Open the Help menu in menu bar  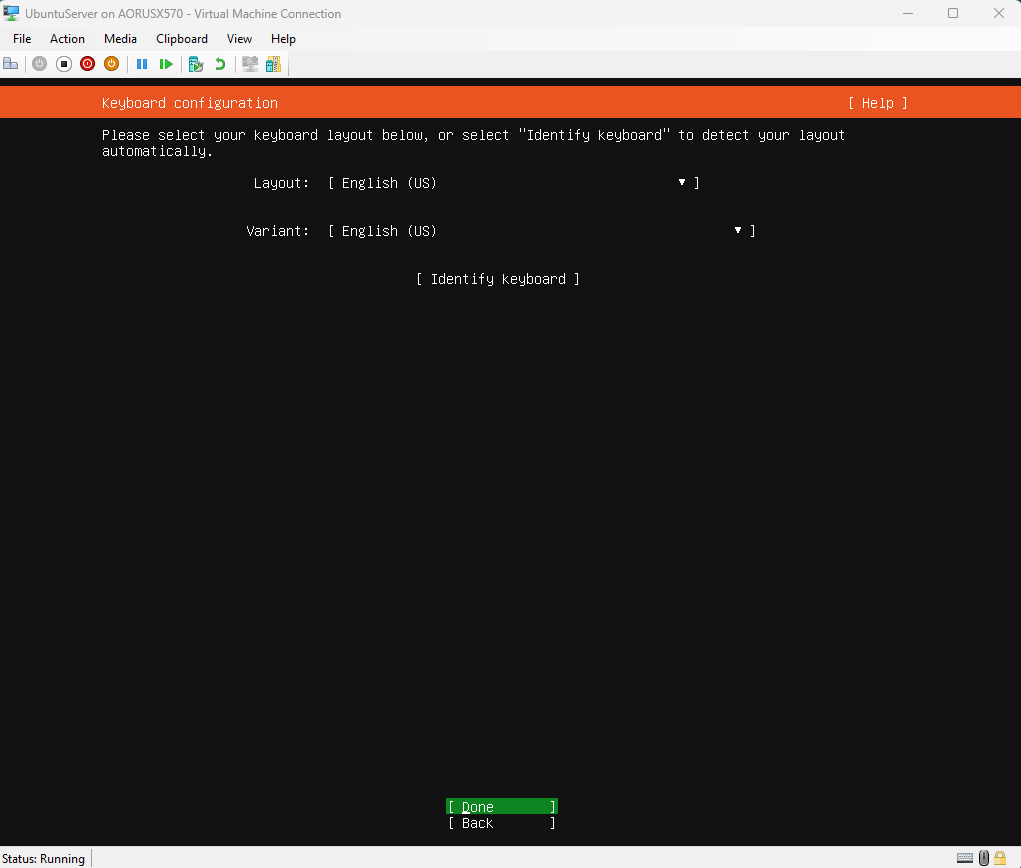click(283, 39)
